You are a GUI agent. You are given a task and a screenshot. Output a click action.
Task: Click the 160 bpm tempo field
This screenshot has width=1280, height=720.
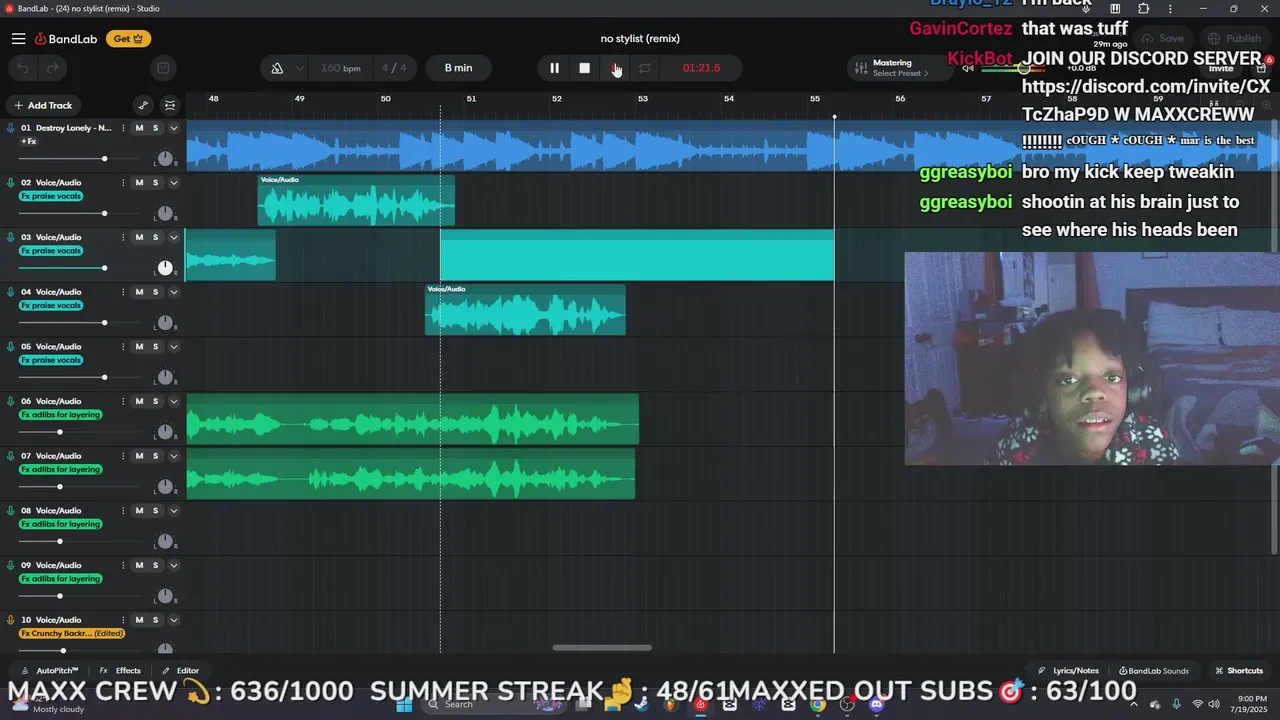pos(341,68)
